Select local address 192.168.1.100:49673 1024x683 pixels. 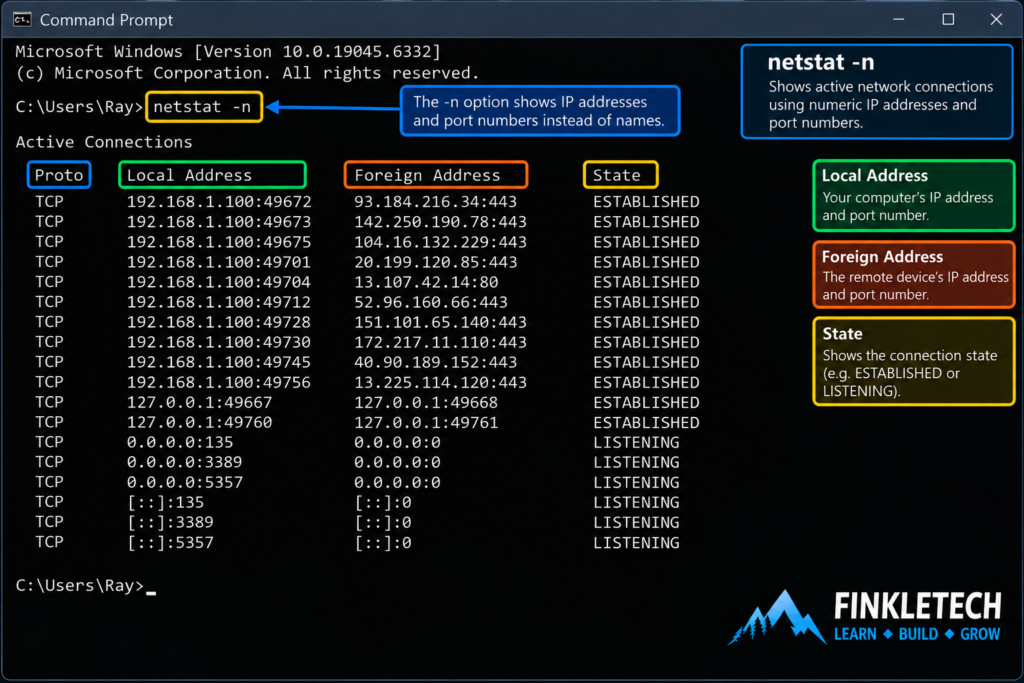pos(219,222)
